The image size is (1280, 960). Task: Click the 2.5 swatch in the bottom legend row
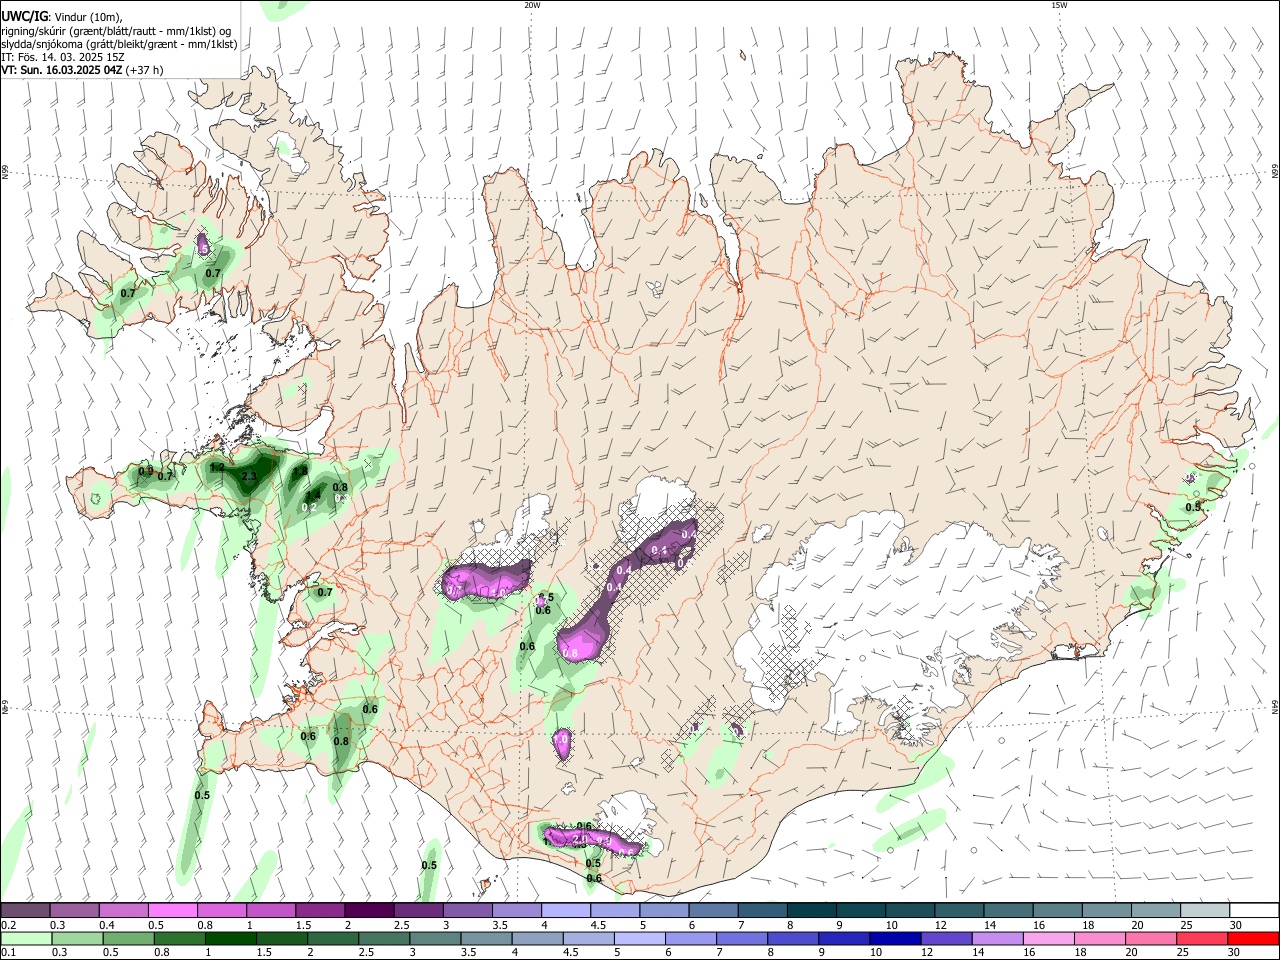click(x=383, y=938)
